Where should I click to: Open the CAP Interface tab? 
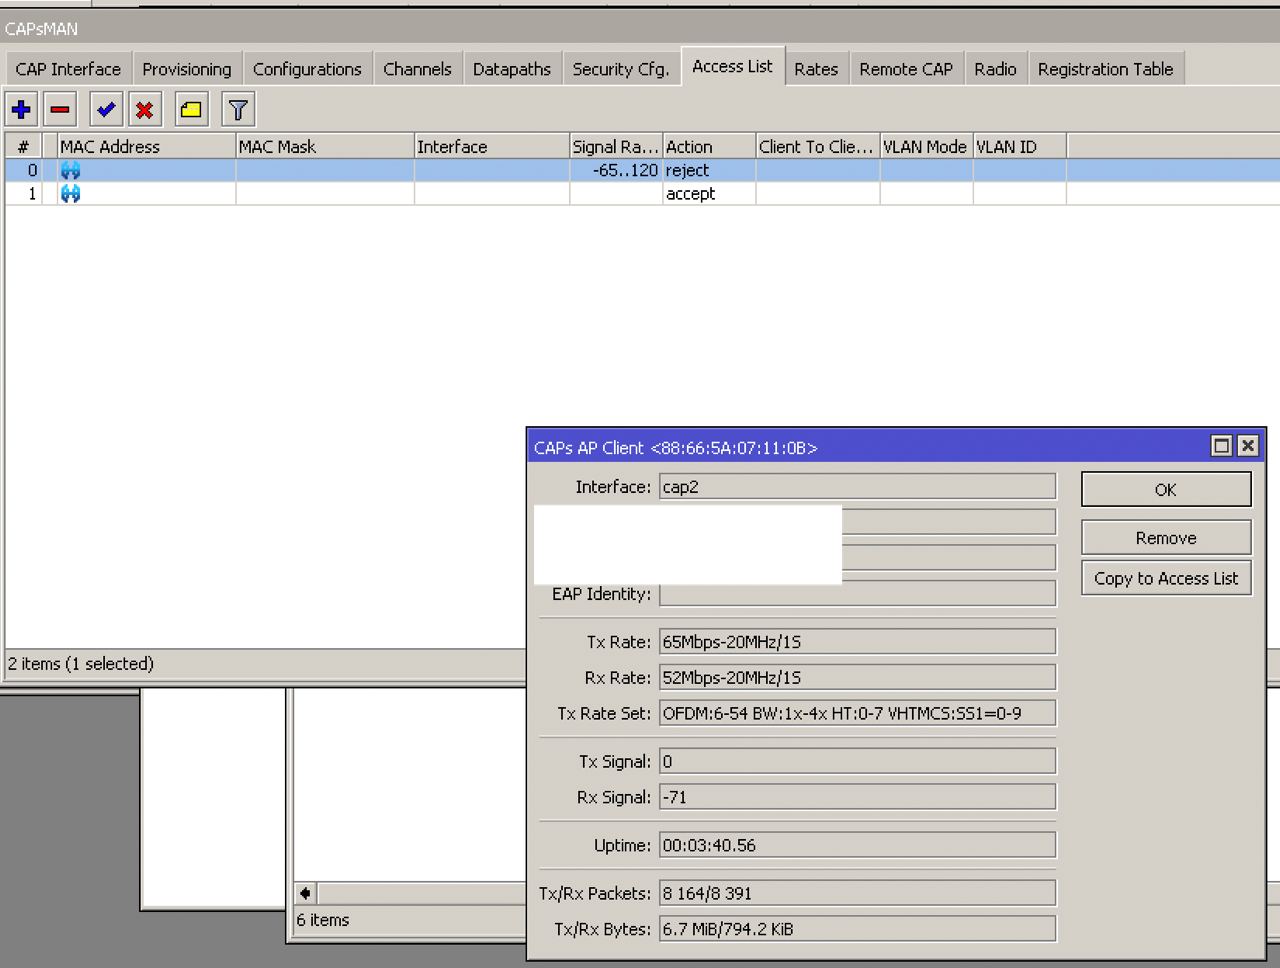pos(68,69)
